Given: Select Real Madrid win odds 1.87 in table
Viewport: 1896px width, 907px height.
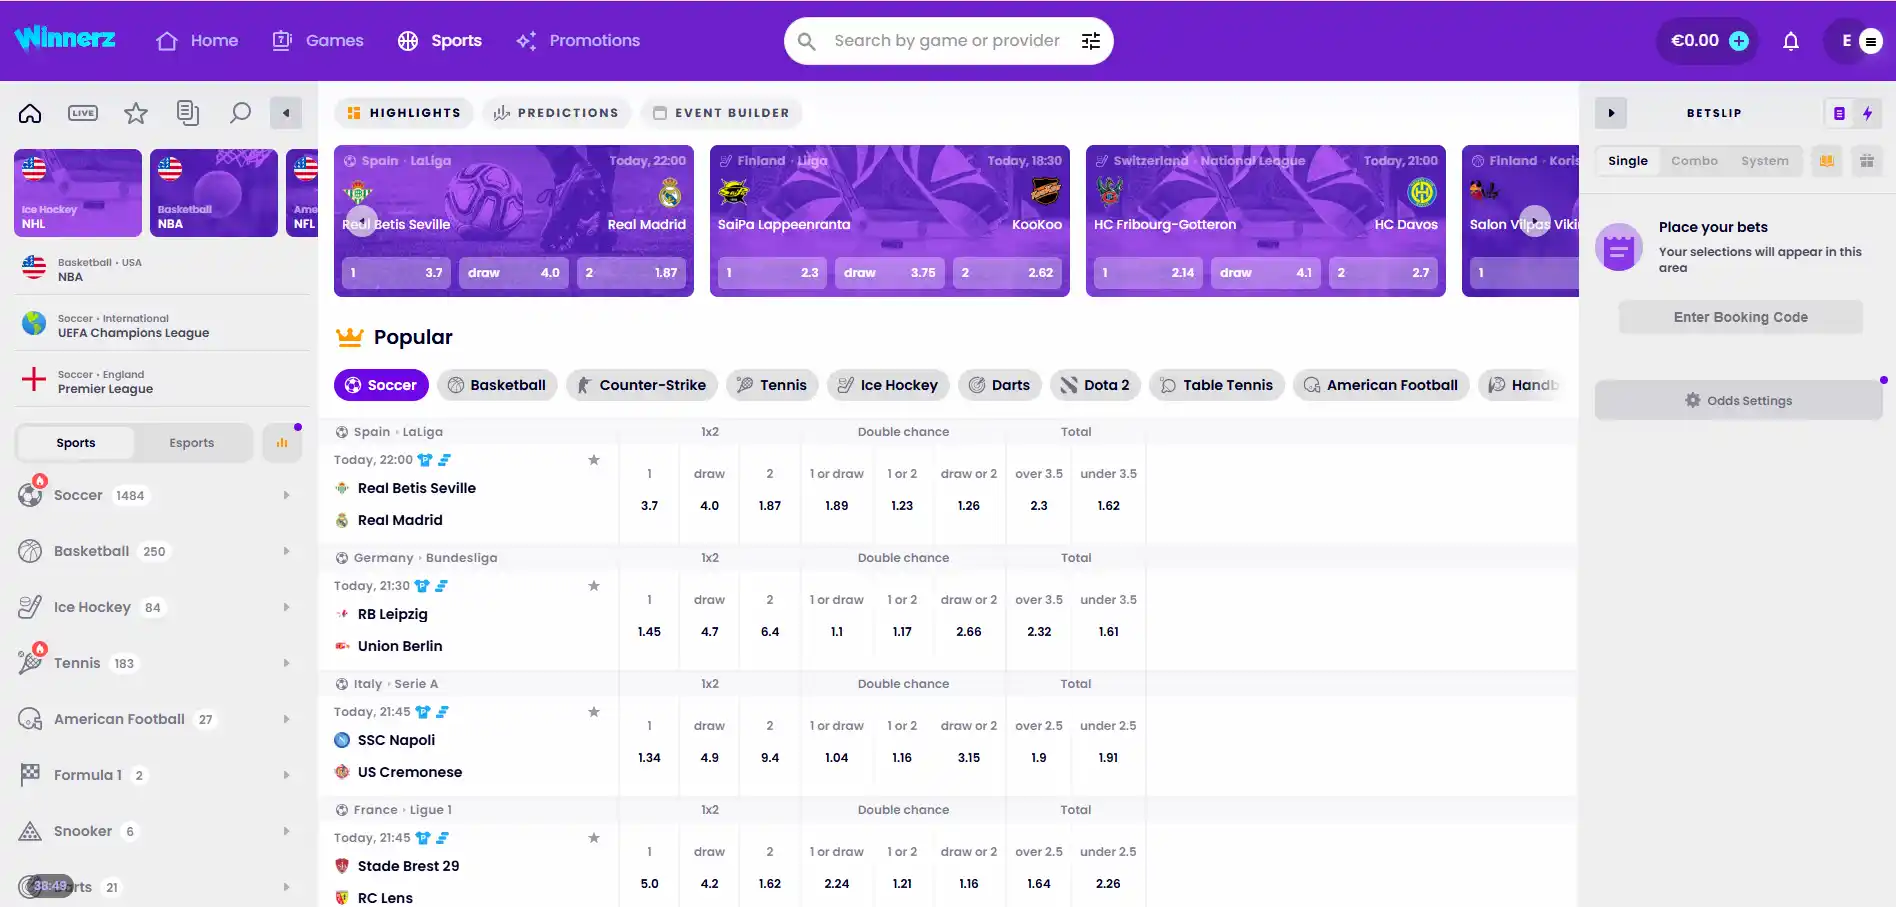Looking at the screenshot, I should (x=770, y=506).
